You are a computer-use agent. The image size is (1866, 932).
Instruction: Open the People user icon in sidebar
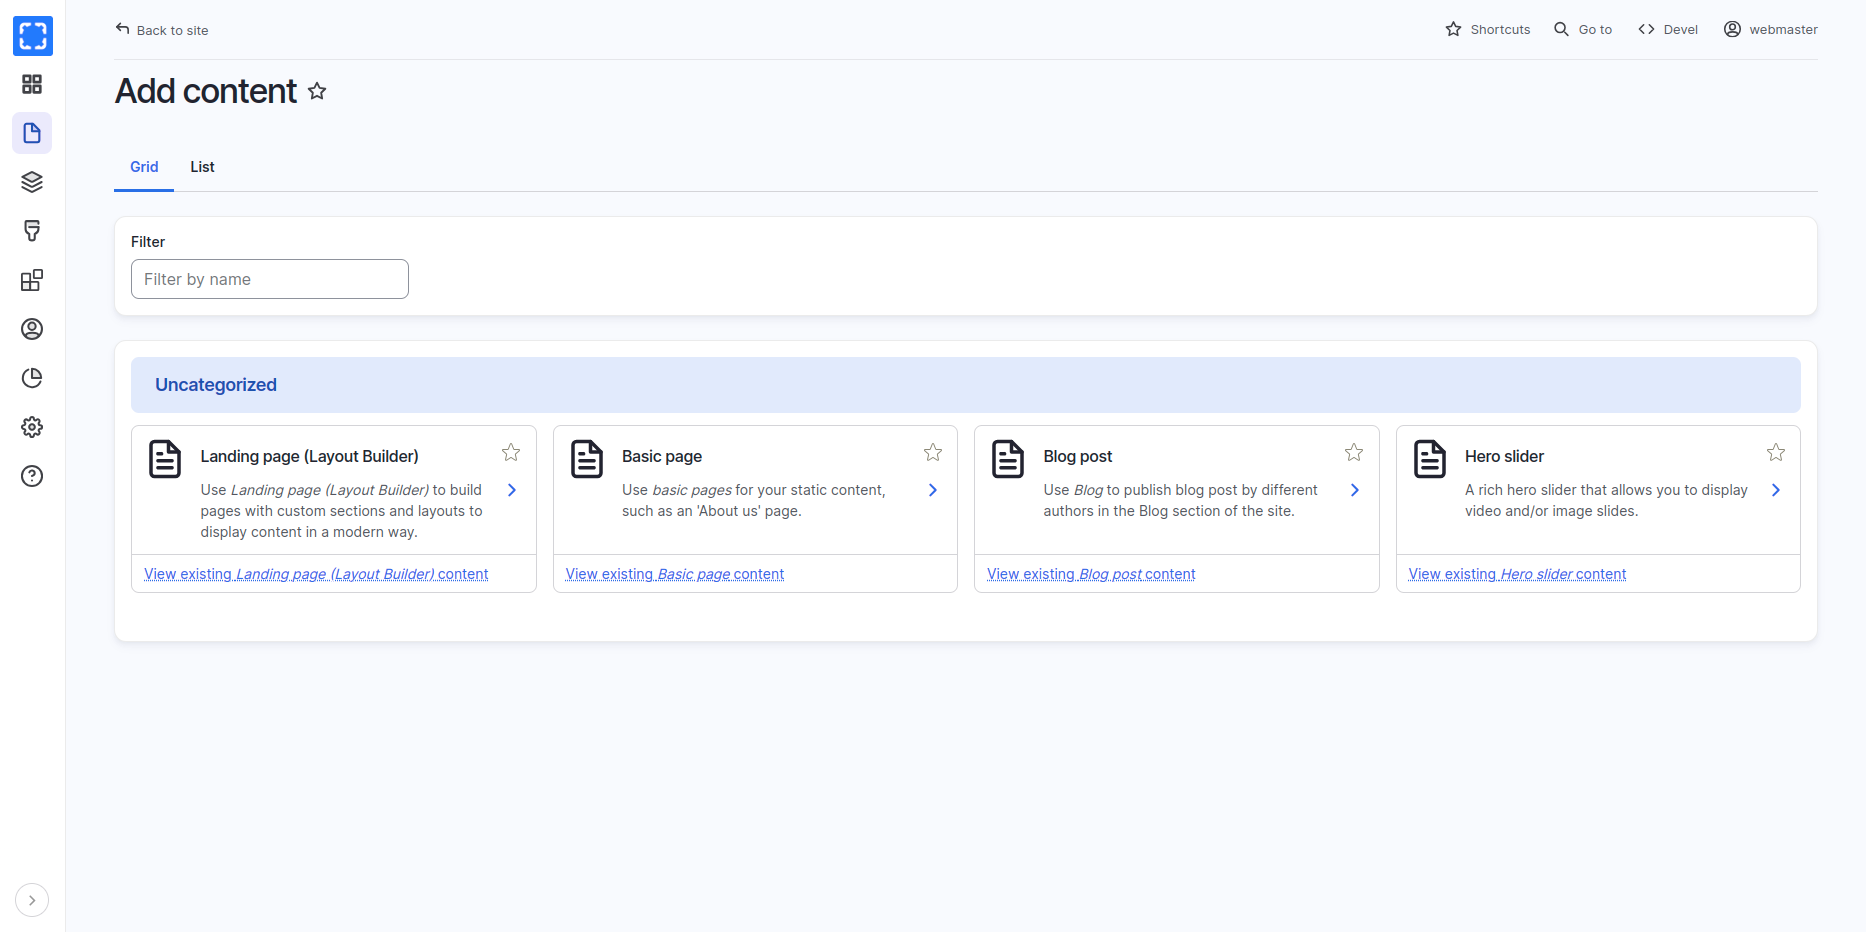tap(32, 329)
